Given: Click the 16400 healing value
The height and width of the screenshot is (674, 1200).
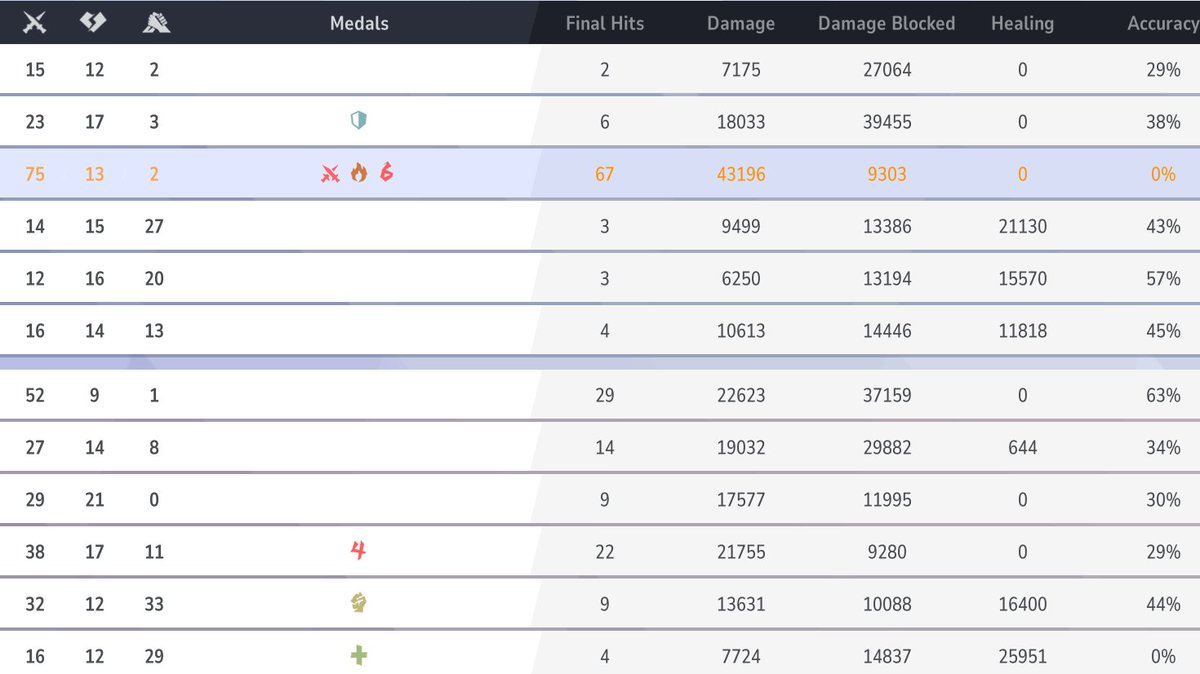Looking at the screenshot, I should click(1022, 604).
